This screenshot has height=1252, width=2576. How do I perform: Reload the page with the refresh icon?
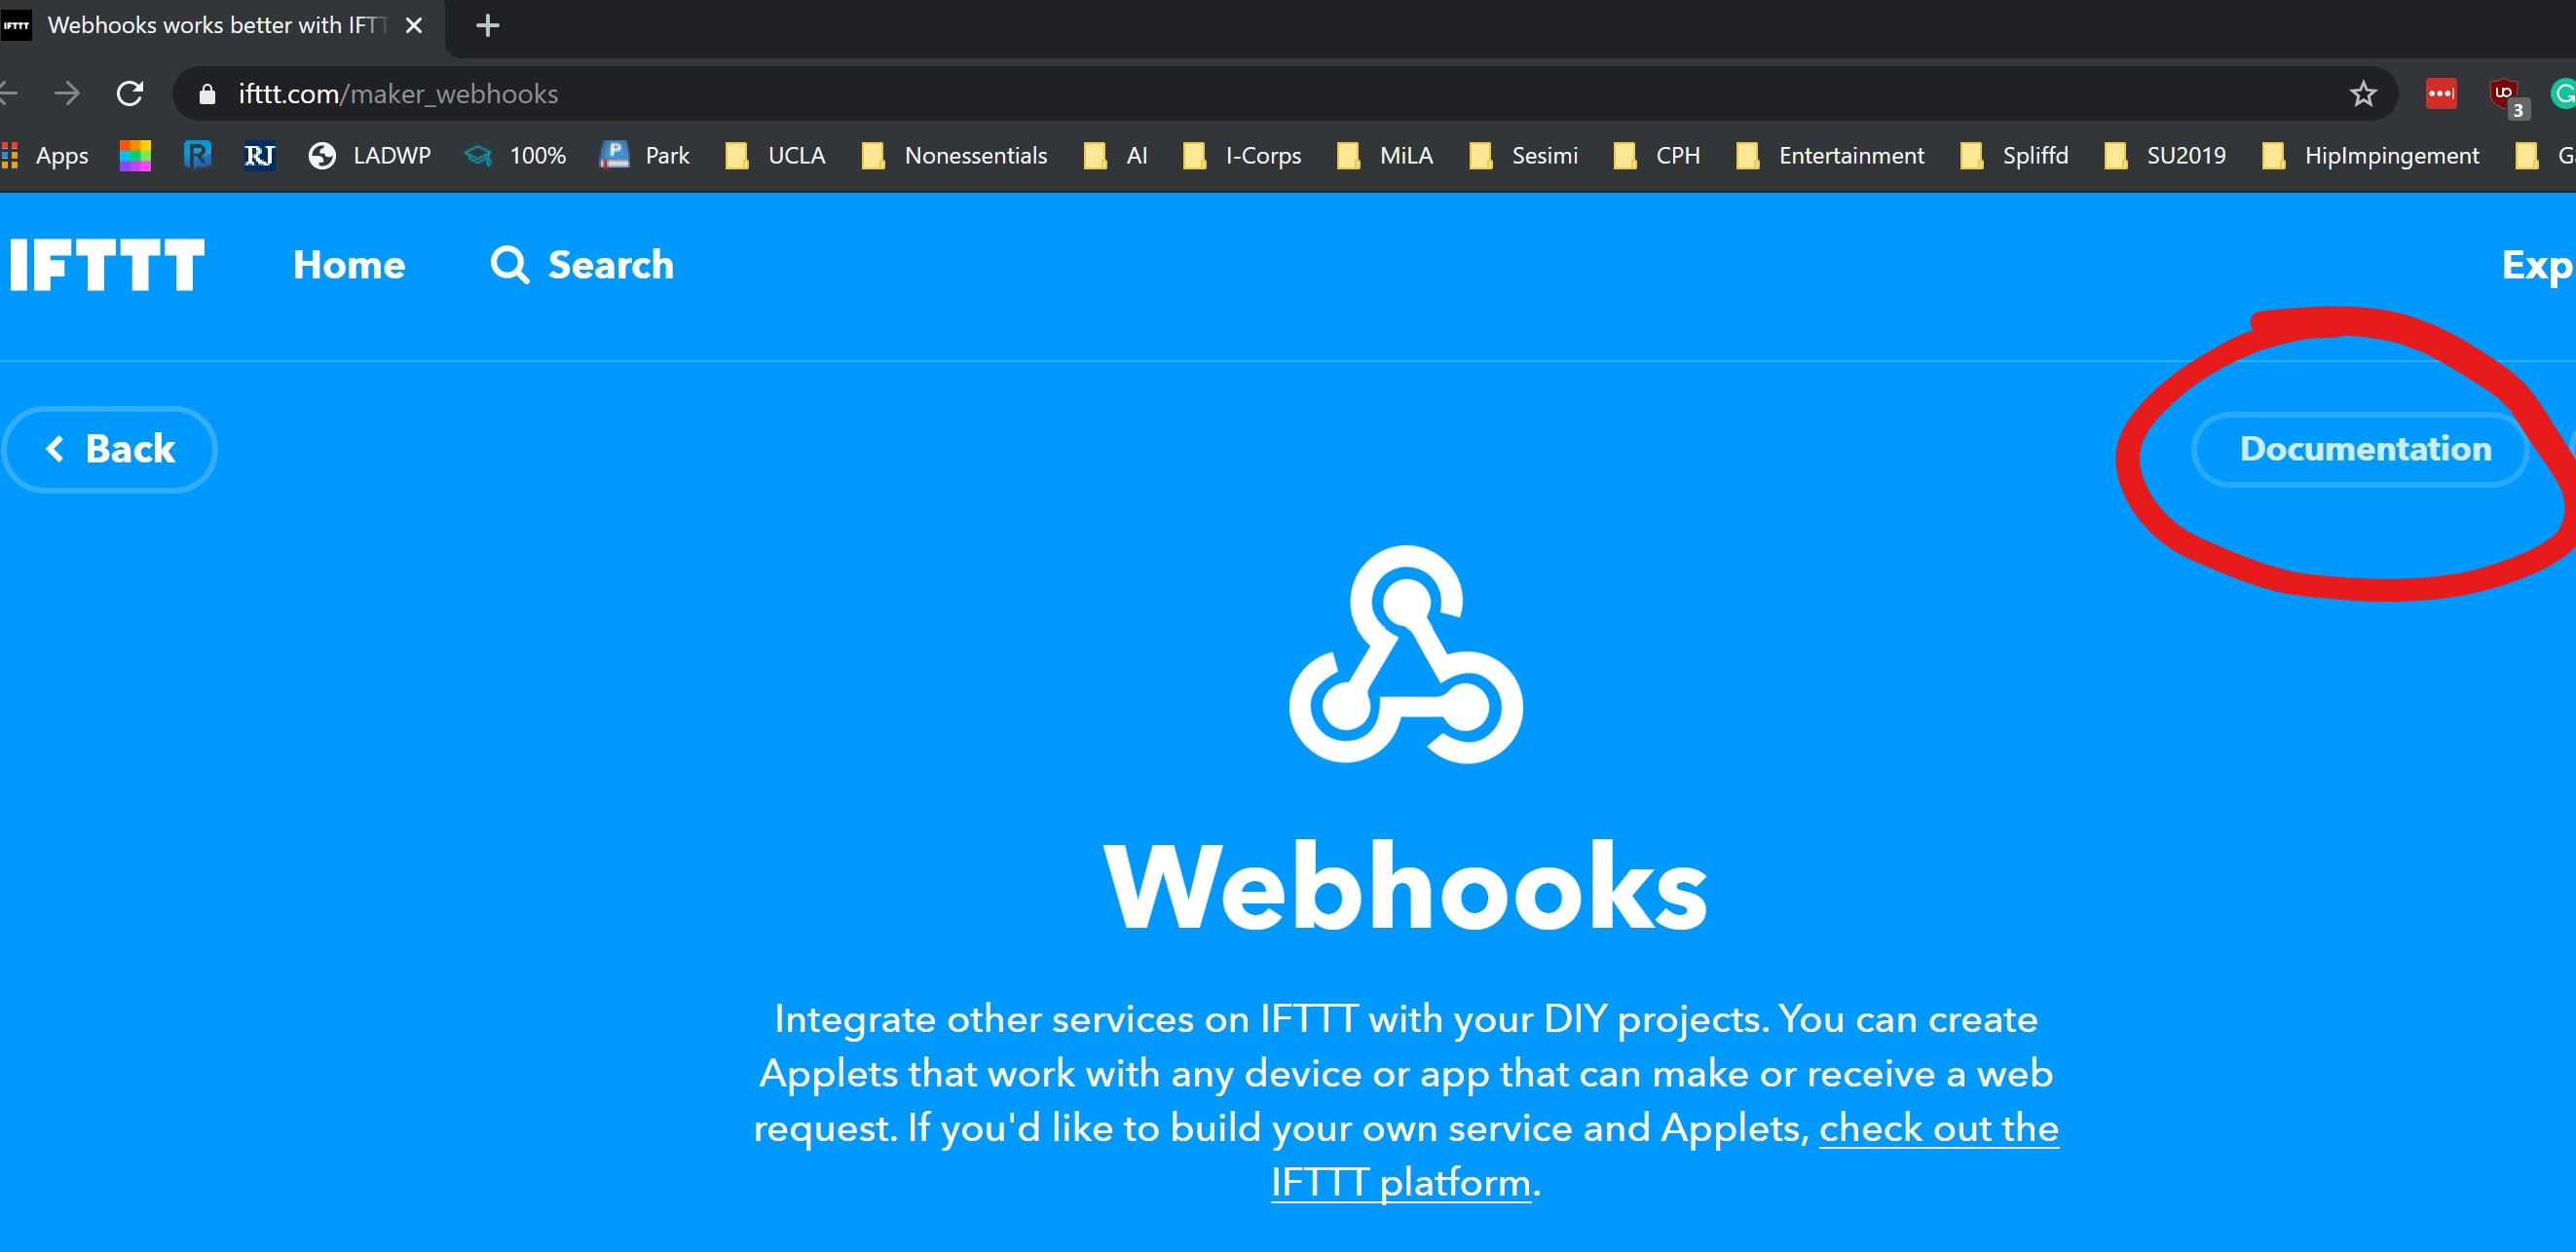(130, 94)
